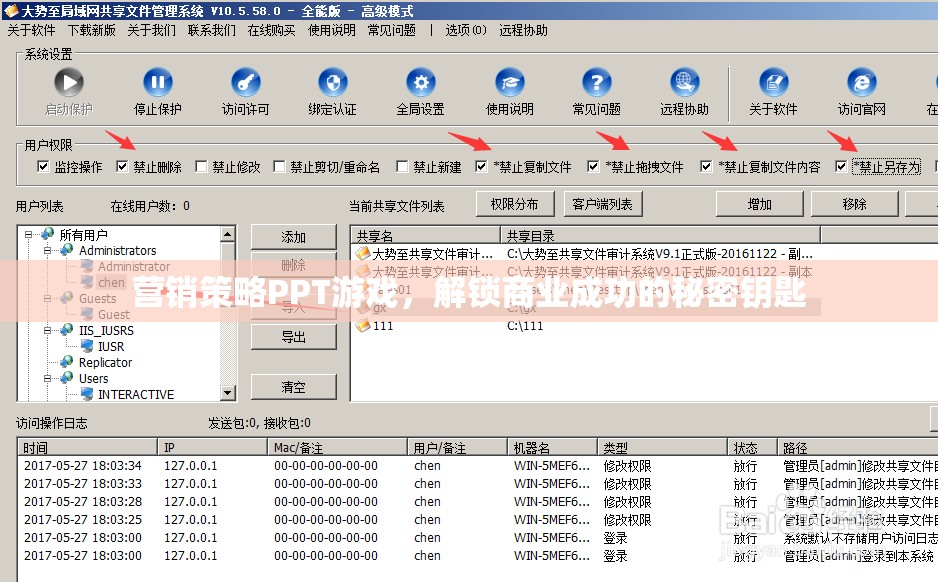Open 远程协助 menu item
Image resolution: width=938 pixels, height=582 pixels.
click(x=523, y=30)
